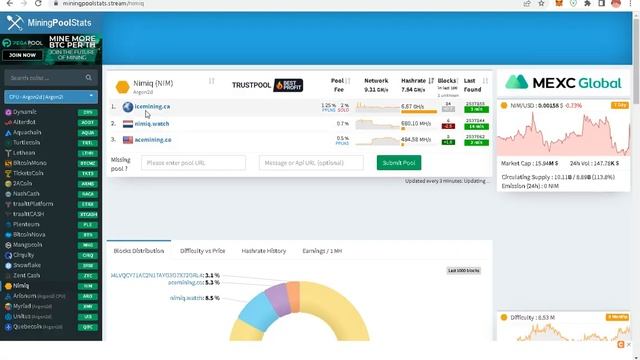Image resolution: width=640 pixels, height=360 pixels.
Task: Sort pools by name with sort arrows
Action: pyautogui.click(x=211, y=81)
